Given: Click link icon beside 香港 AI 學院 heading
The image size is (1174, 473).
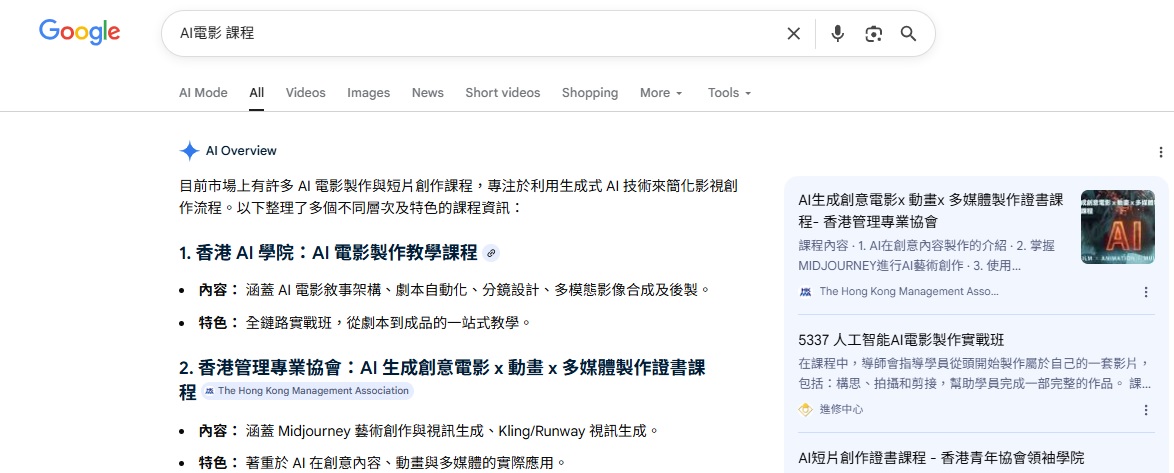Looking at the screenshot, I should [x=491, y=253].
